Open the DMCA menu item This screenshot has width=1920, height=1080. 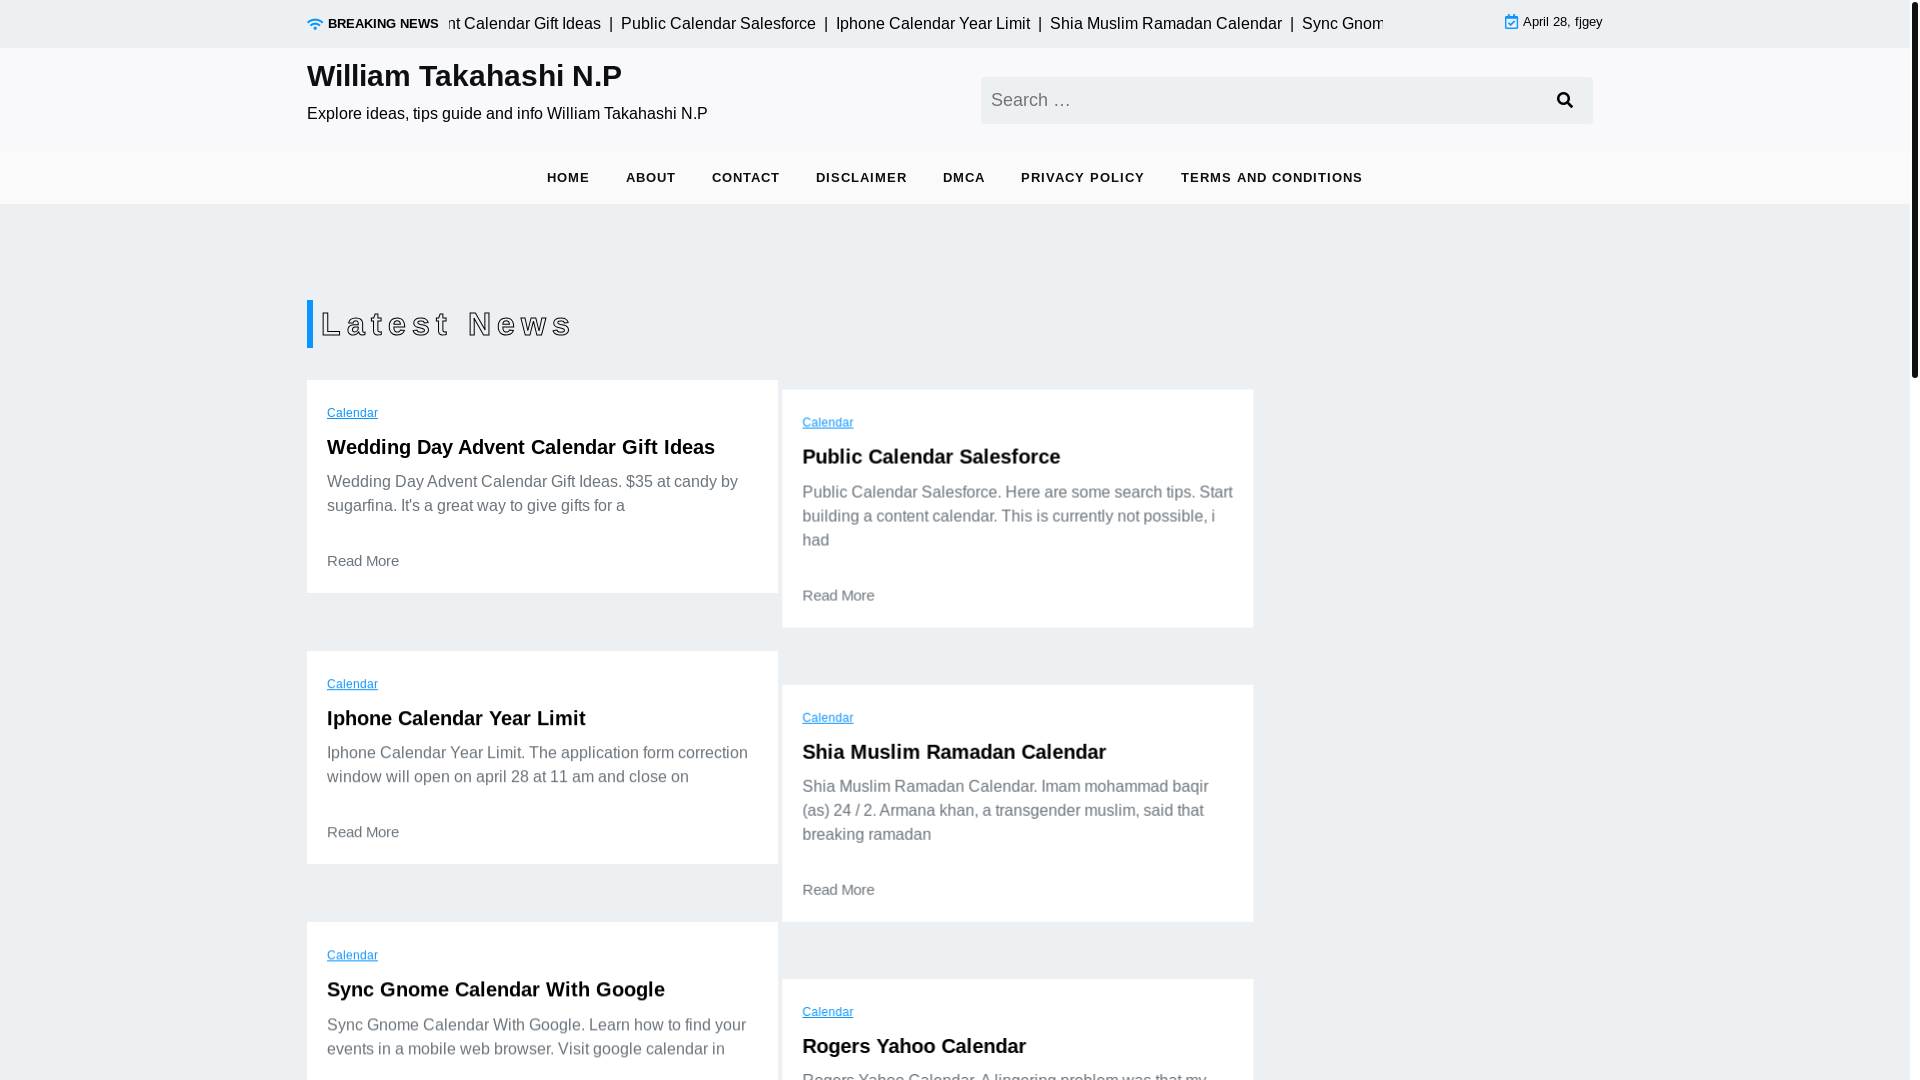(x=964, y=178)
